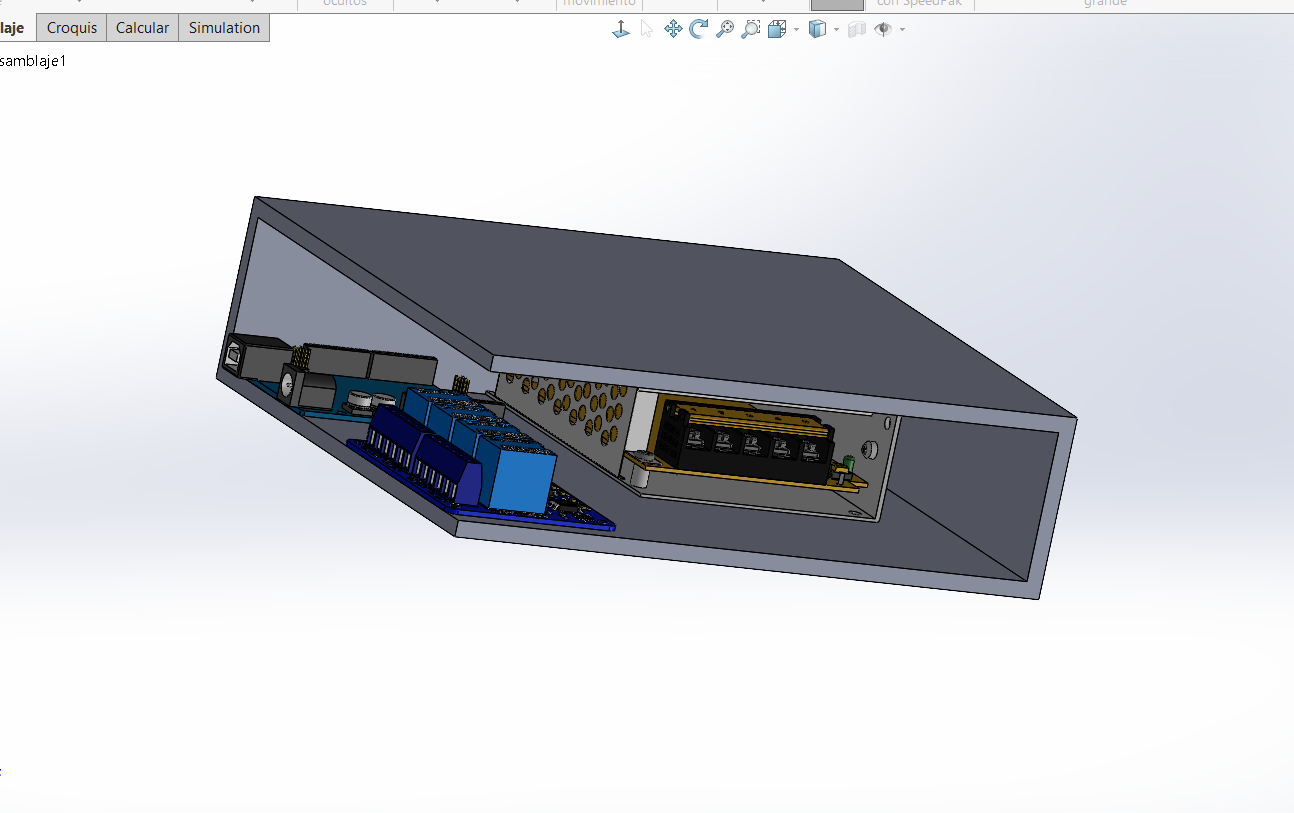Activate the Pan view tool
1294x813 pixels.
673,29
